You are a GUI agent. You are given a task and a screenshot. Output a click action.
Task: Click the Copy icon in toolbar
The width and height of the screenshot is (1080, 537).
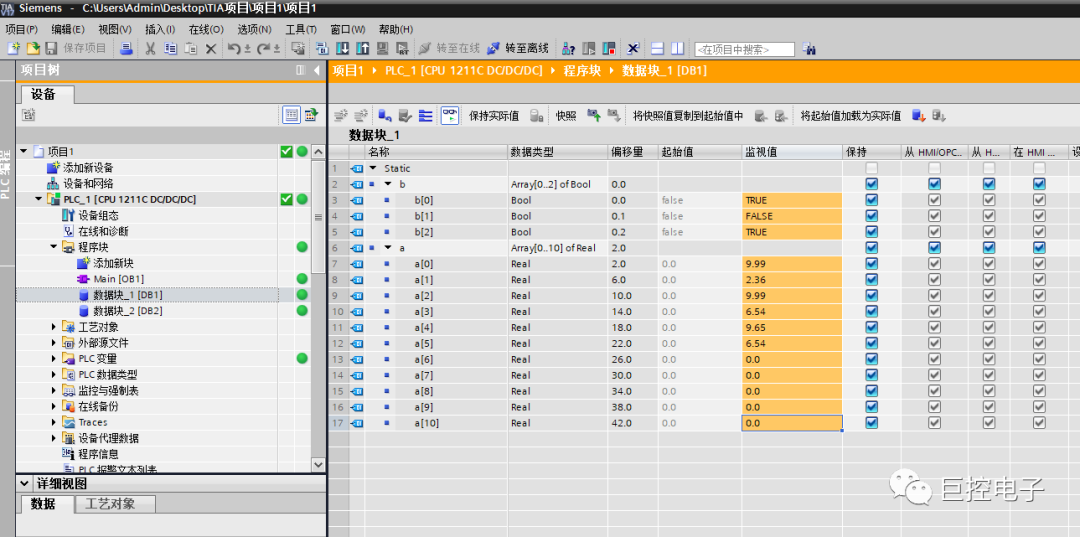click(x=170, y=49)
